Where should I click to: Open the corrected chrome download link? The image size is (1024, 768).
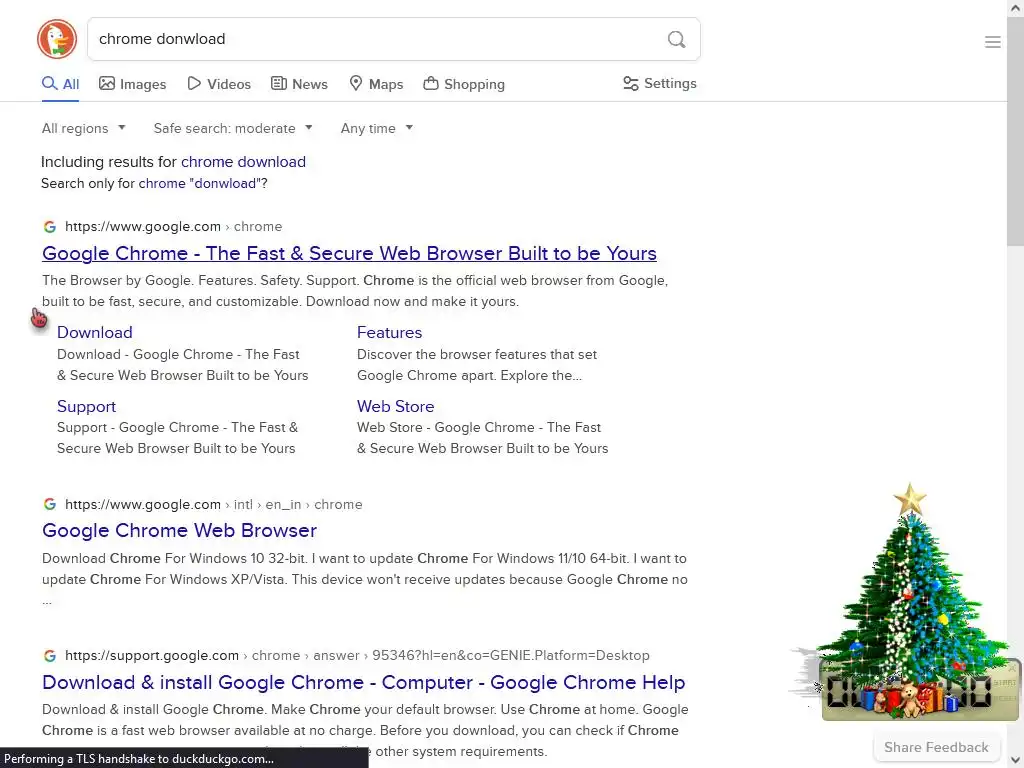pos(243,162)
